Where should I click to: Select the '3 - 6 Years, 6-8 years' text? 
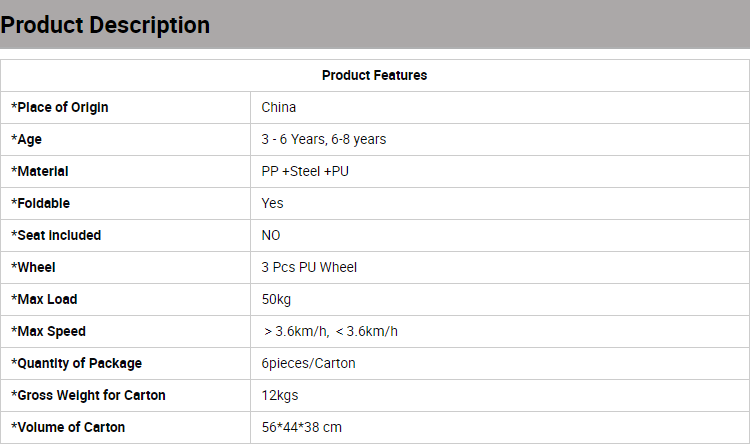point(324,139)
